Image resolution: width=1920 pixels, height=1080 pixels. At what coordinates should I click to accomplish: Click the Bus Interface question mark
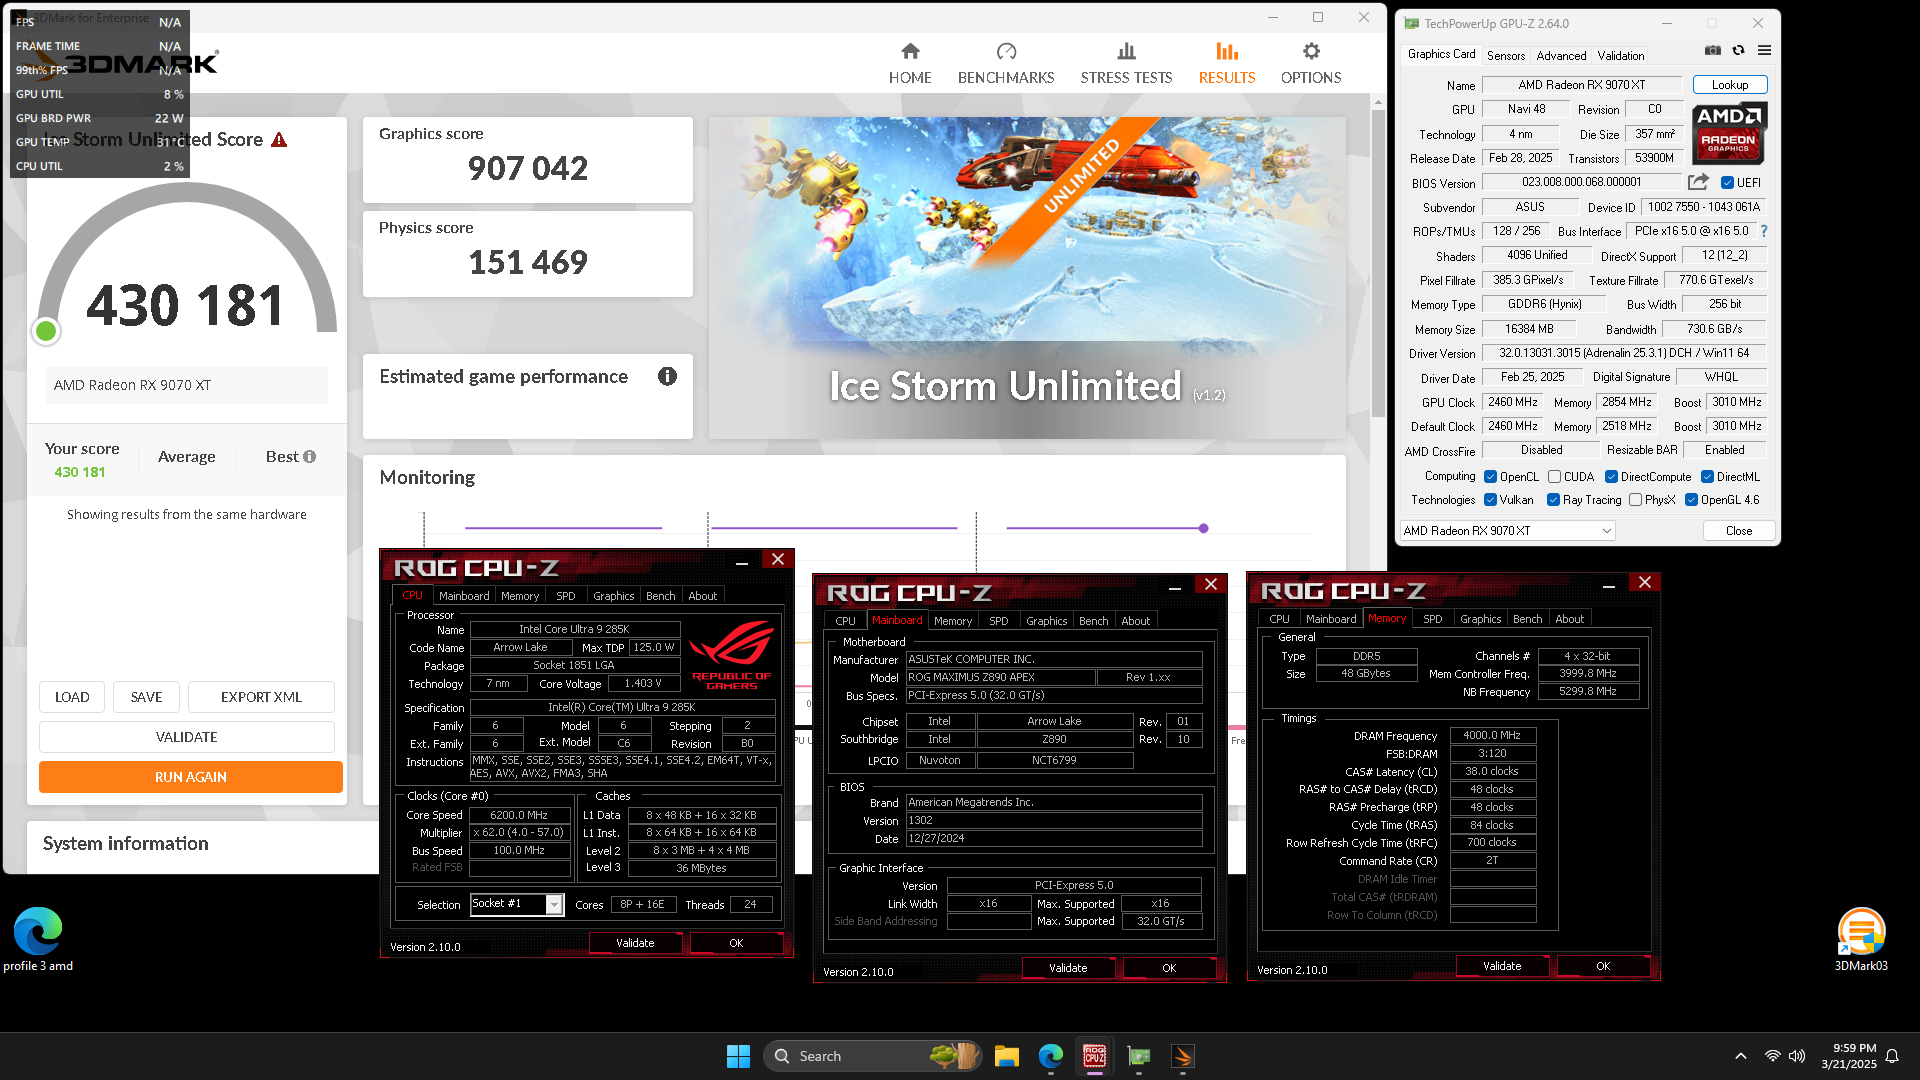pos(1764,231)
